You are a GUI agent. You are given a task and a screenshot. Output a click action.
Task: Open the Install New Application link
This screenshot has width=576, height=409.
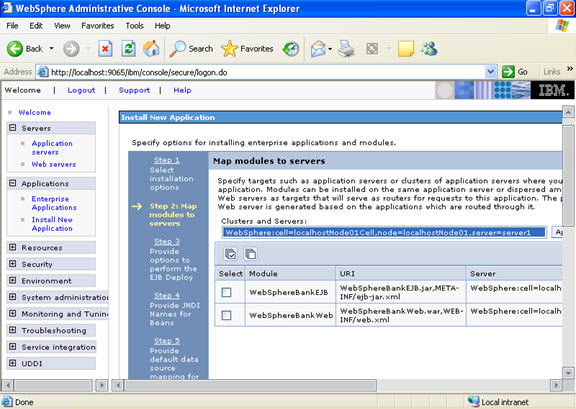pyautogui.click(x=52, y=224)
